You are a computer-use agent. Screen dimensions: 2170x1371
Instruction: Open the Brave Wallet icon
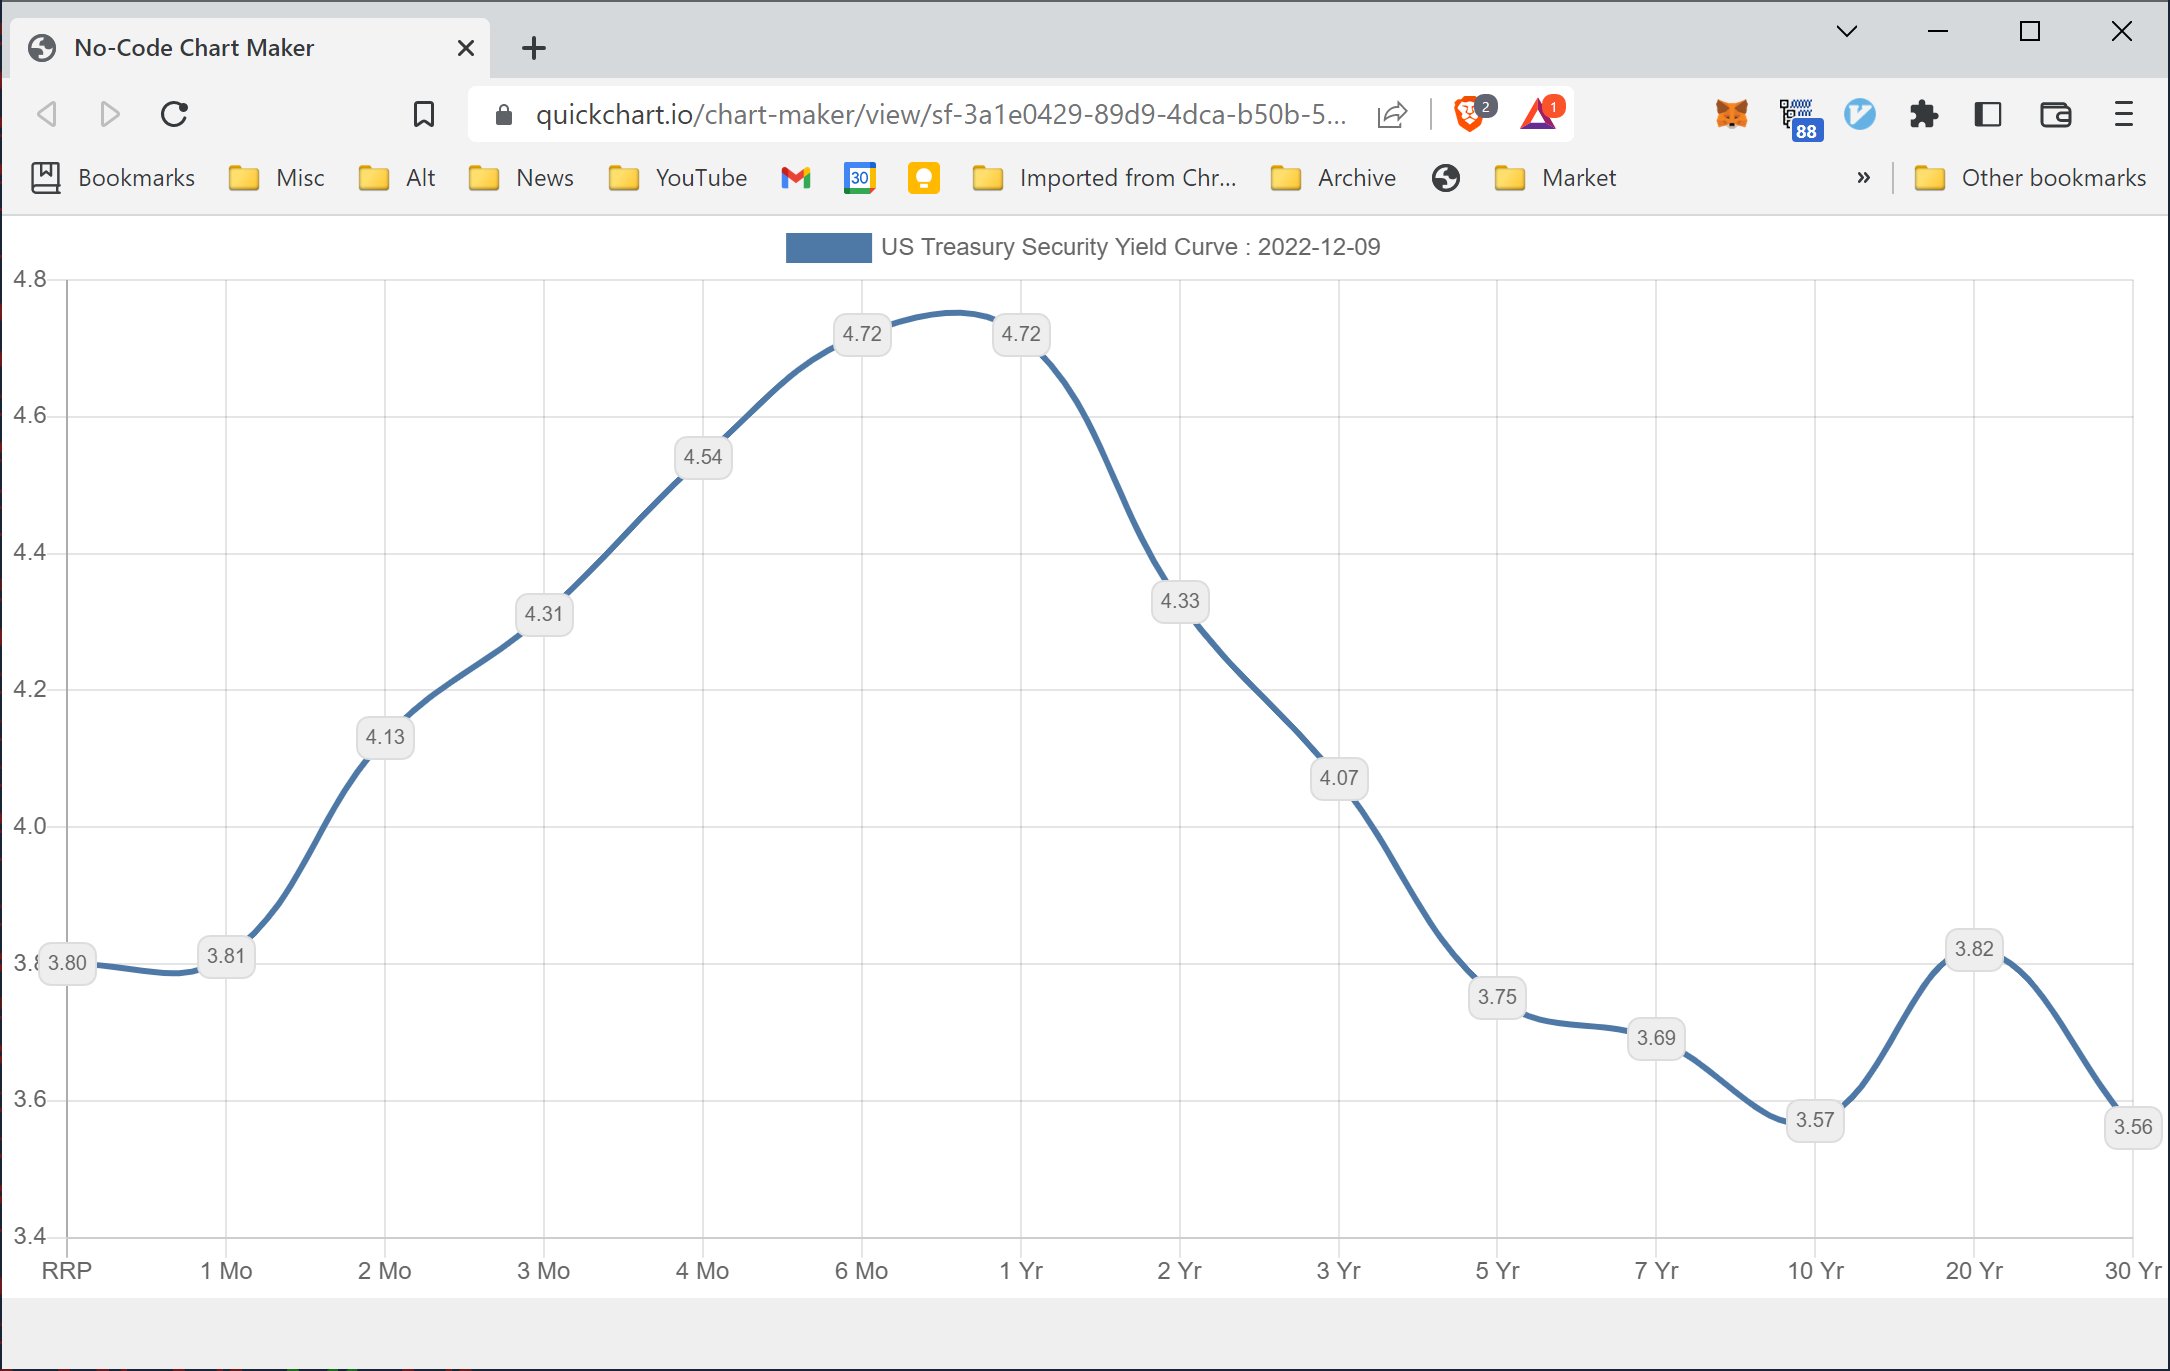pyautogui.click(x=2055, y=115)
